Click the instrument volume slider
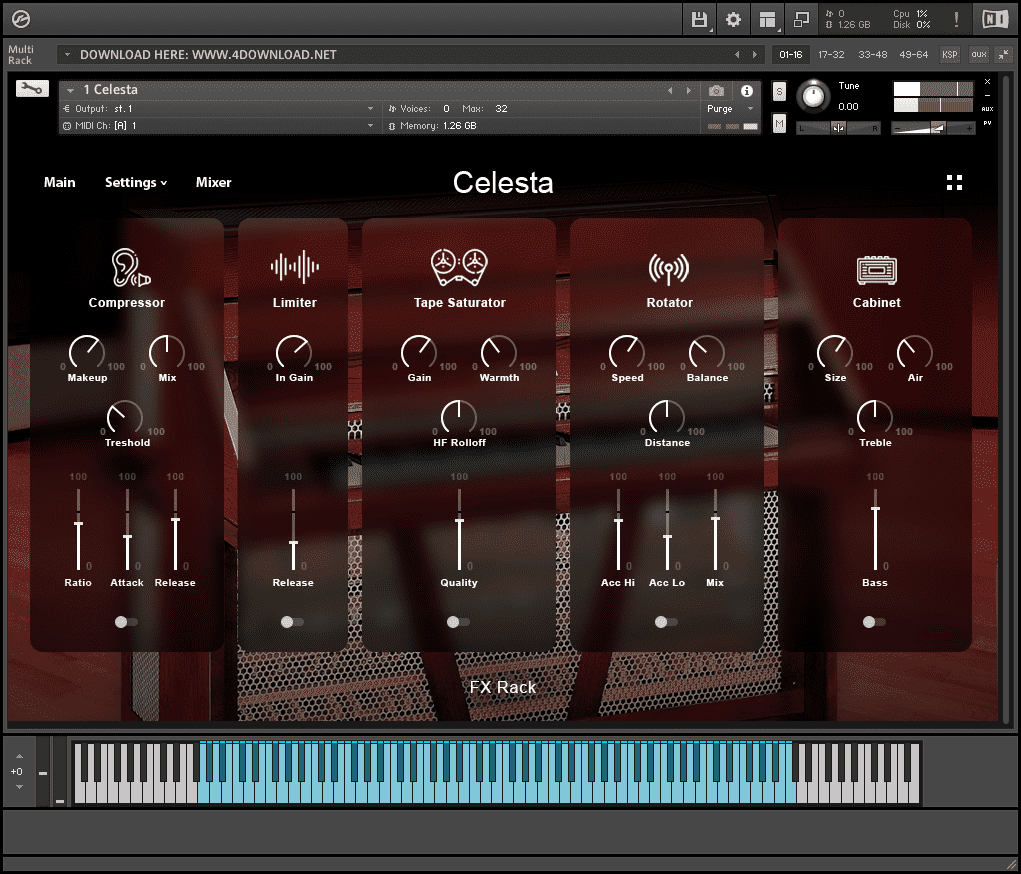This screenshot has height=874, width=1021. pyautogui.click(x=933, y=128)
